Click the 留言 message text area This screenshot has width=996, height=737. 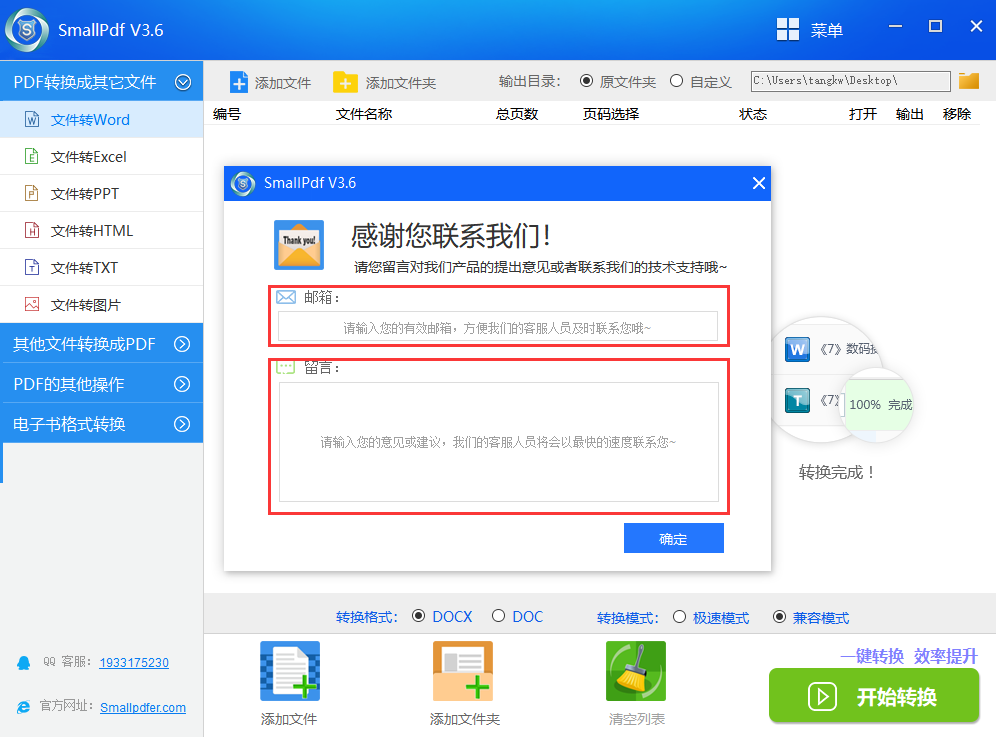coord(499,442)
